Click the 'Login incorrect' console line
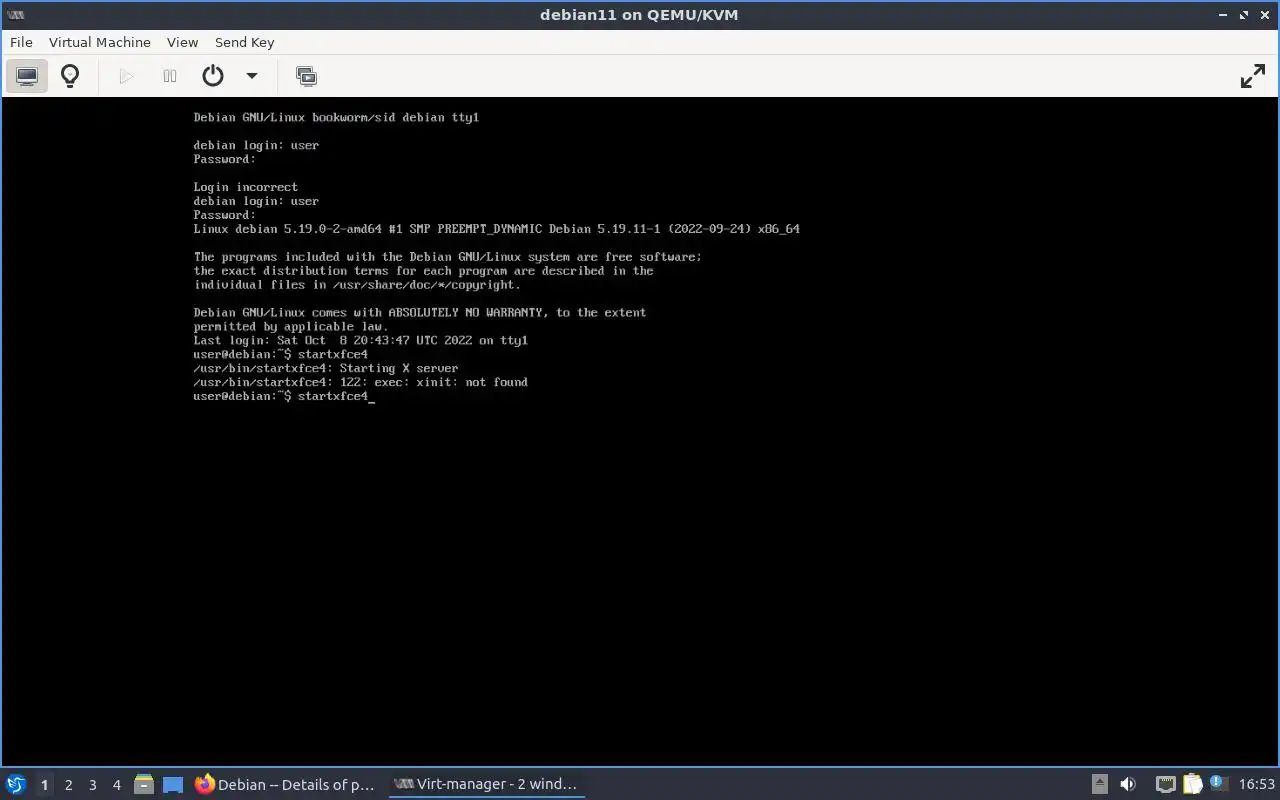Image resolution: width=1280 pixels, height=800 pixels. click(x=245, y=187)
